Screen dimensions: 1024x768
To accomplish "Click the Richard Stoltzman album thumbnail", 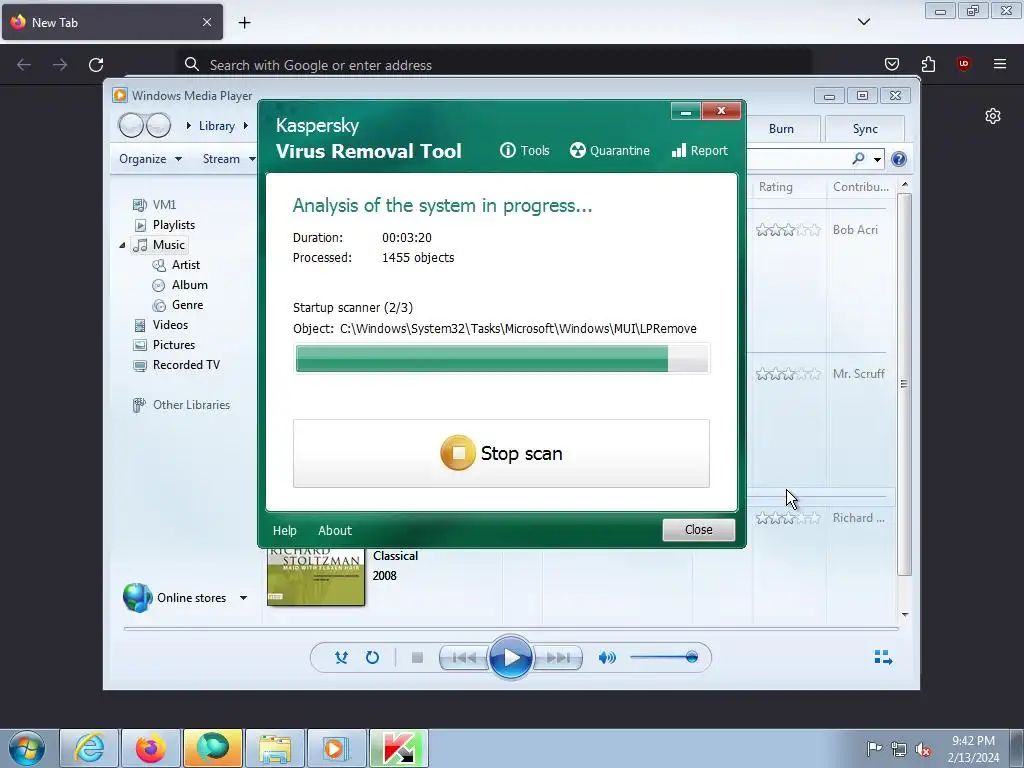I will click(x=316, y=577).
